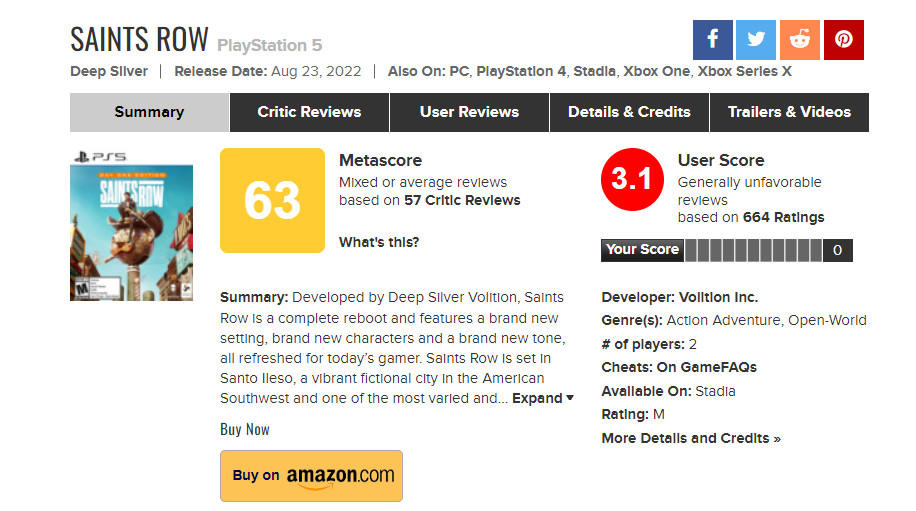The image size is (916, 511).
Task: Click the Buy on Amazon.com button
Action: 311,476
